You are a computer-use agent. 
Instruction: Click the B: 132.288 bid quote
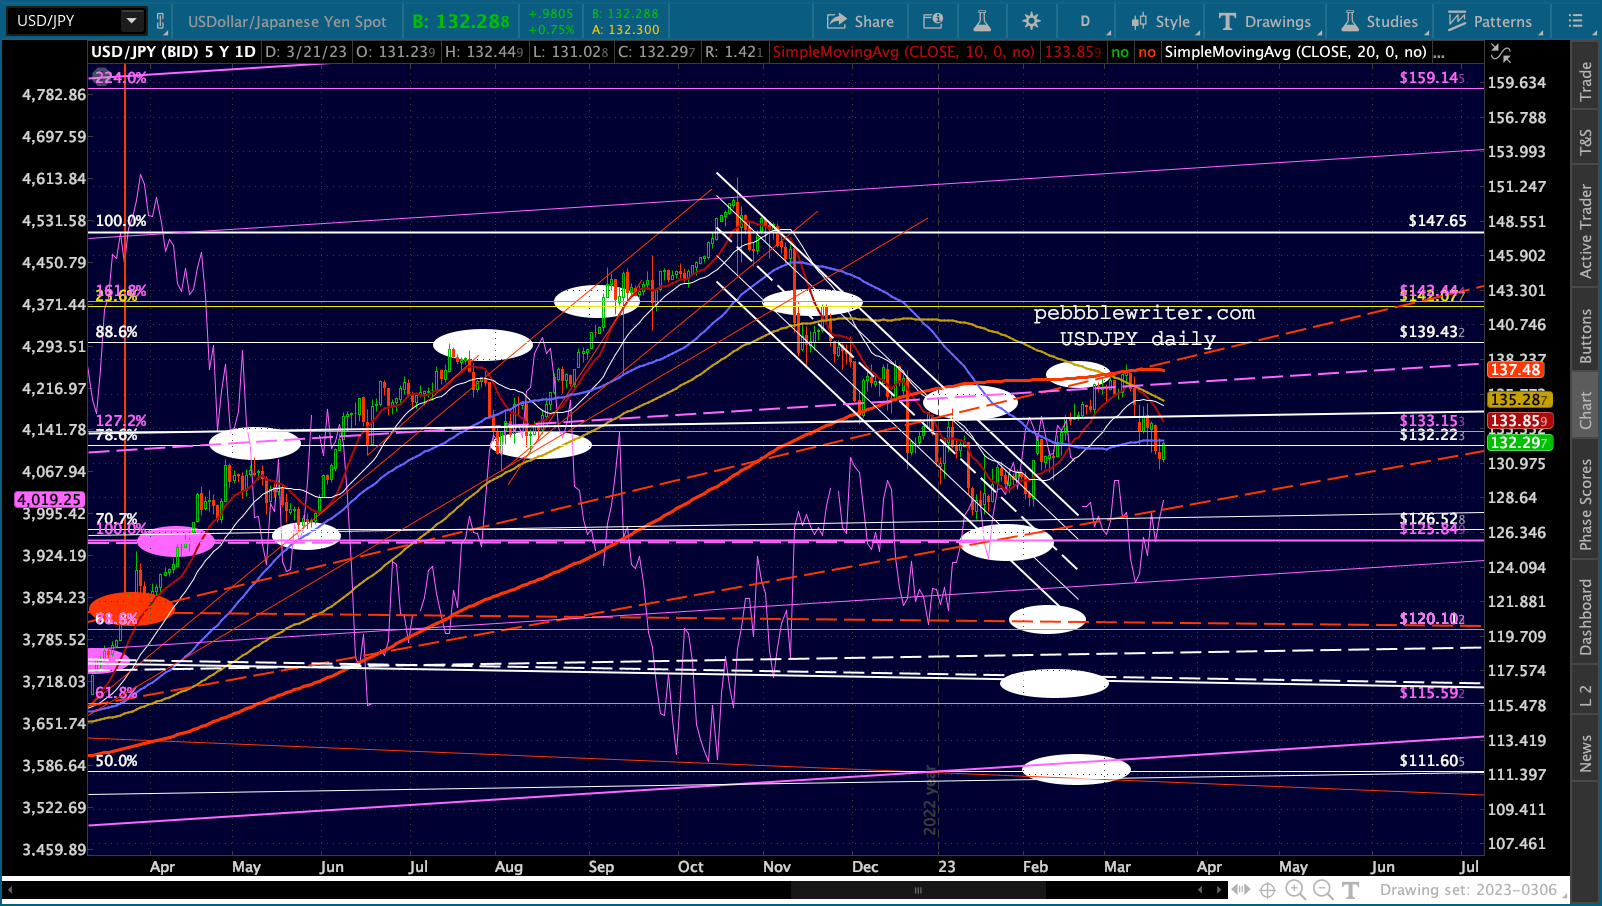tap(461, 21)
